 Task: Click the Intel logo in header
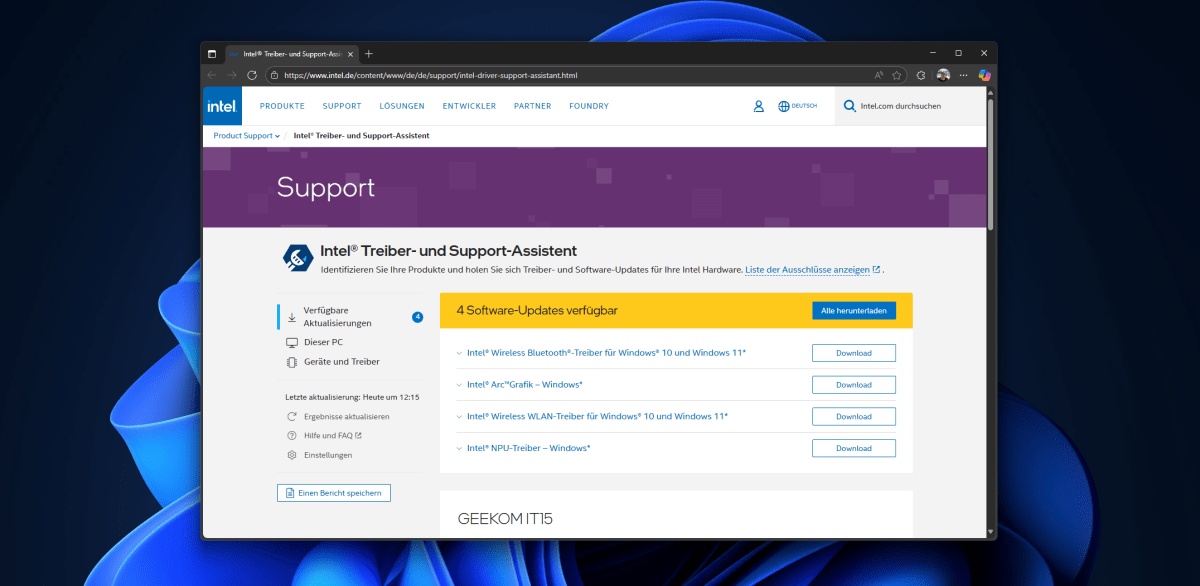(221, 106)
